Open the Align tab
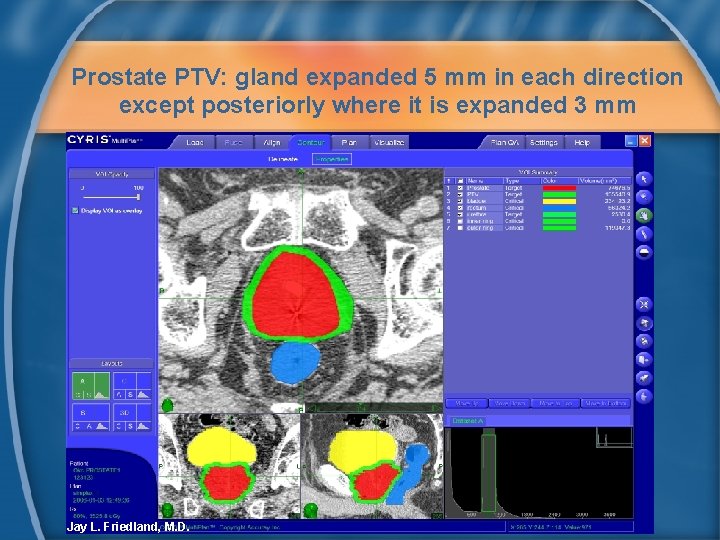The image size is (720, 540). click(272, 142)
